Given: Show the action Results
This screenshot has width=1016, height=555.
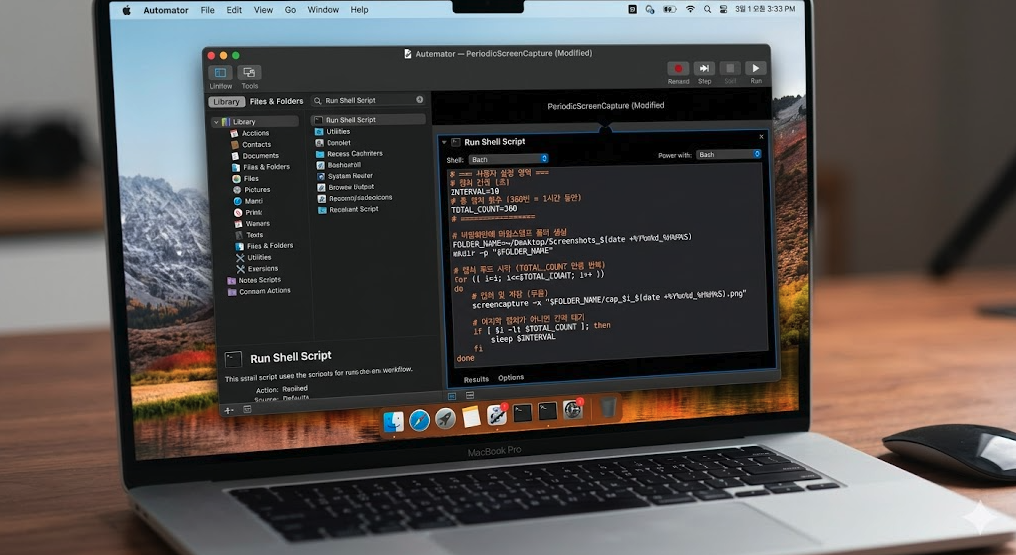Looking at the screenshot, I should click(476, 379).
